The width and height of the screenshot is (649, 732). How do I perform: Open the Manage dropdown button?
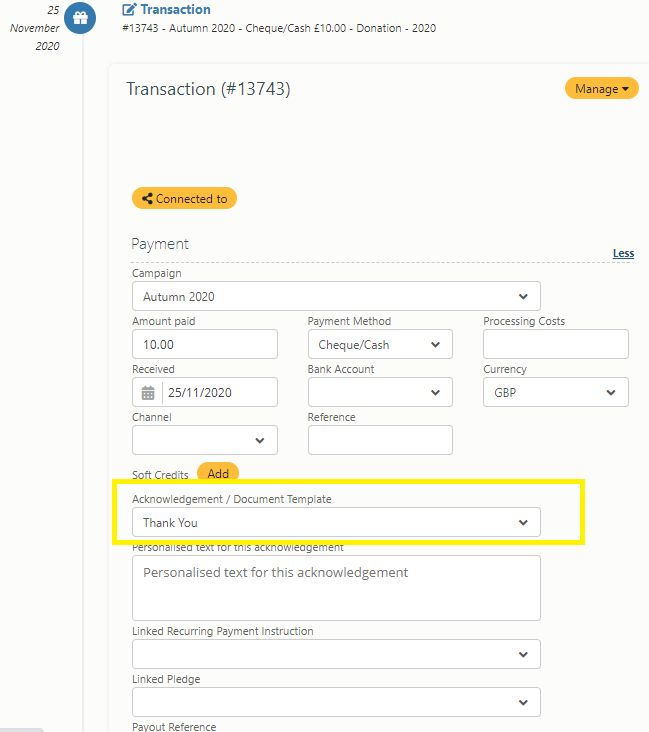pyautogui.click(x=601, y=88)
